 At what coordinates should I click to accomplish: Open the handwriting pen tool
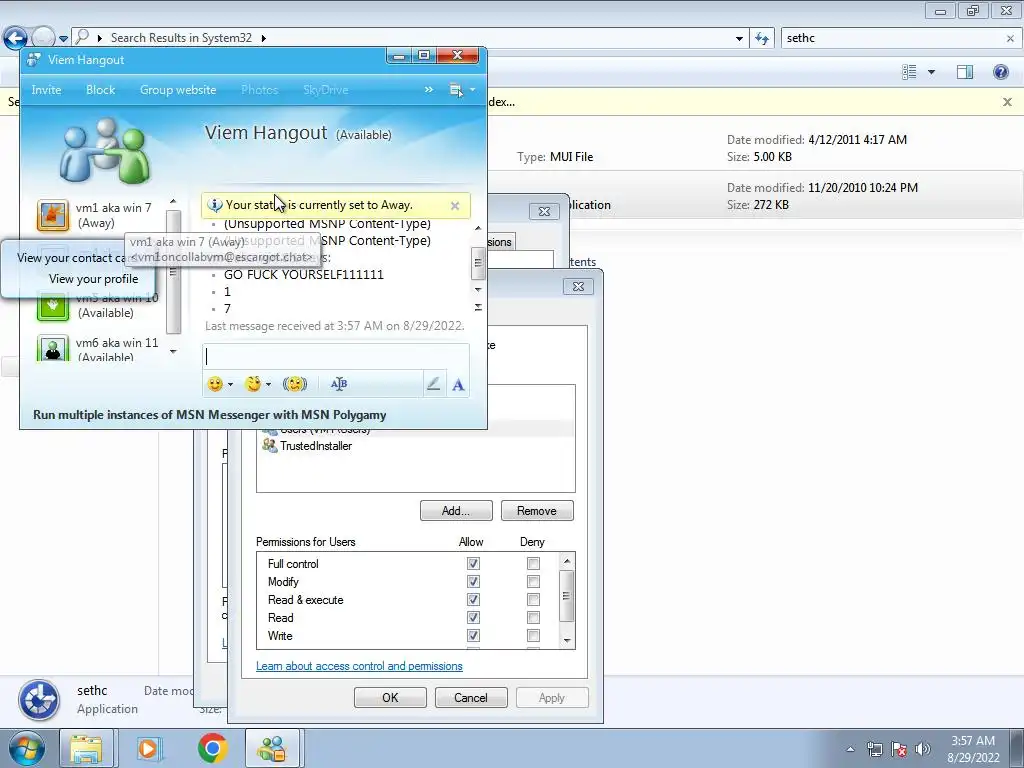[x=433, y=384]
